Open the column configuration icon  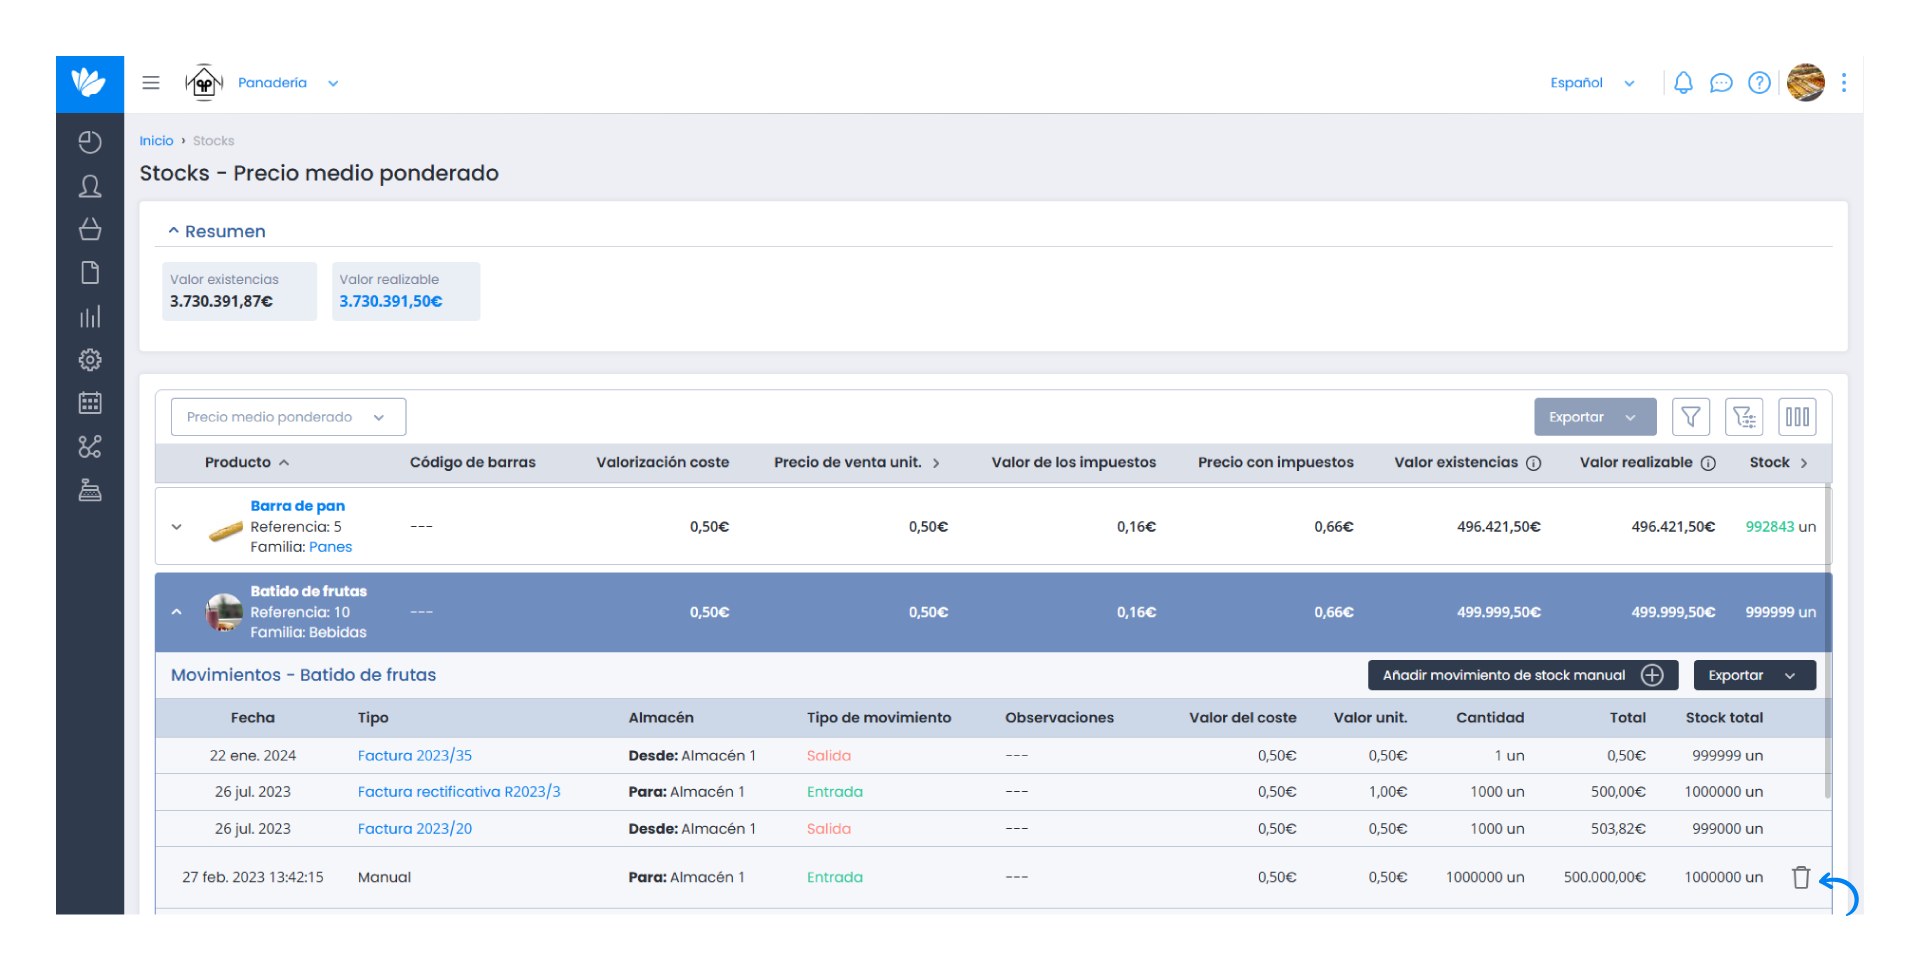coord(1797,417)
